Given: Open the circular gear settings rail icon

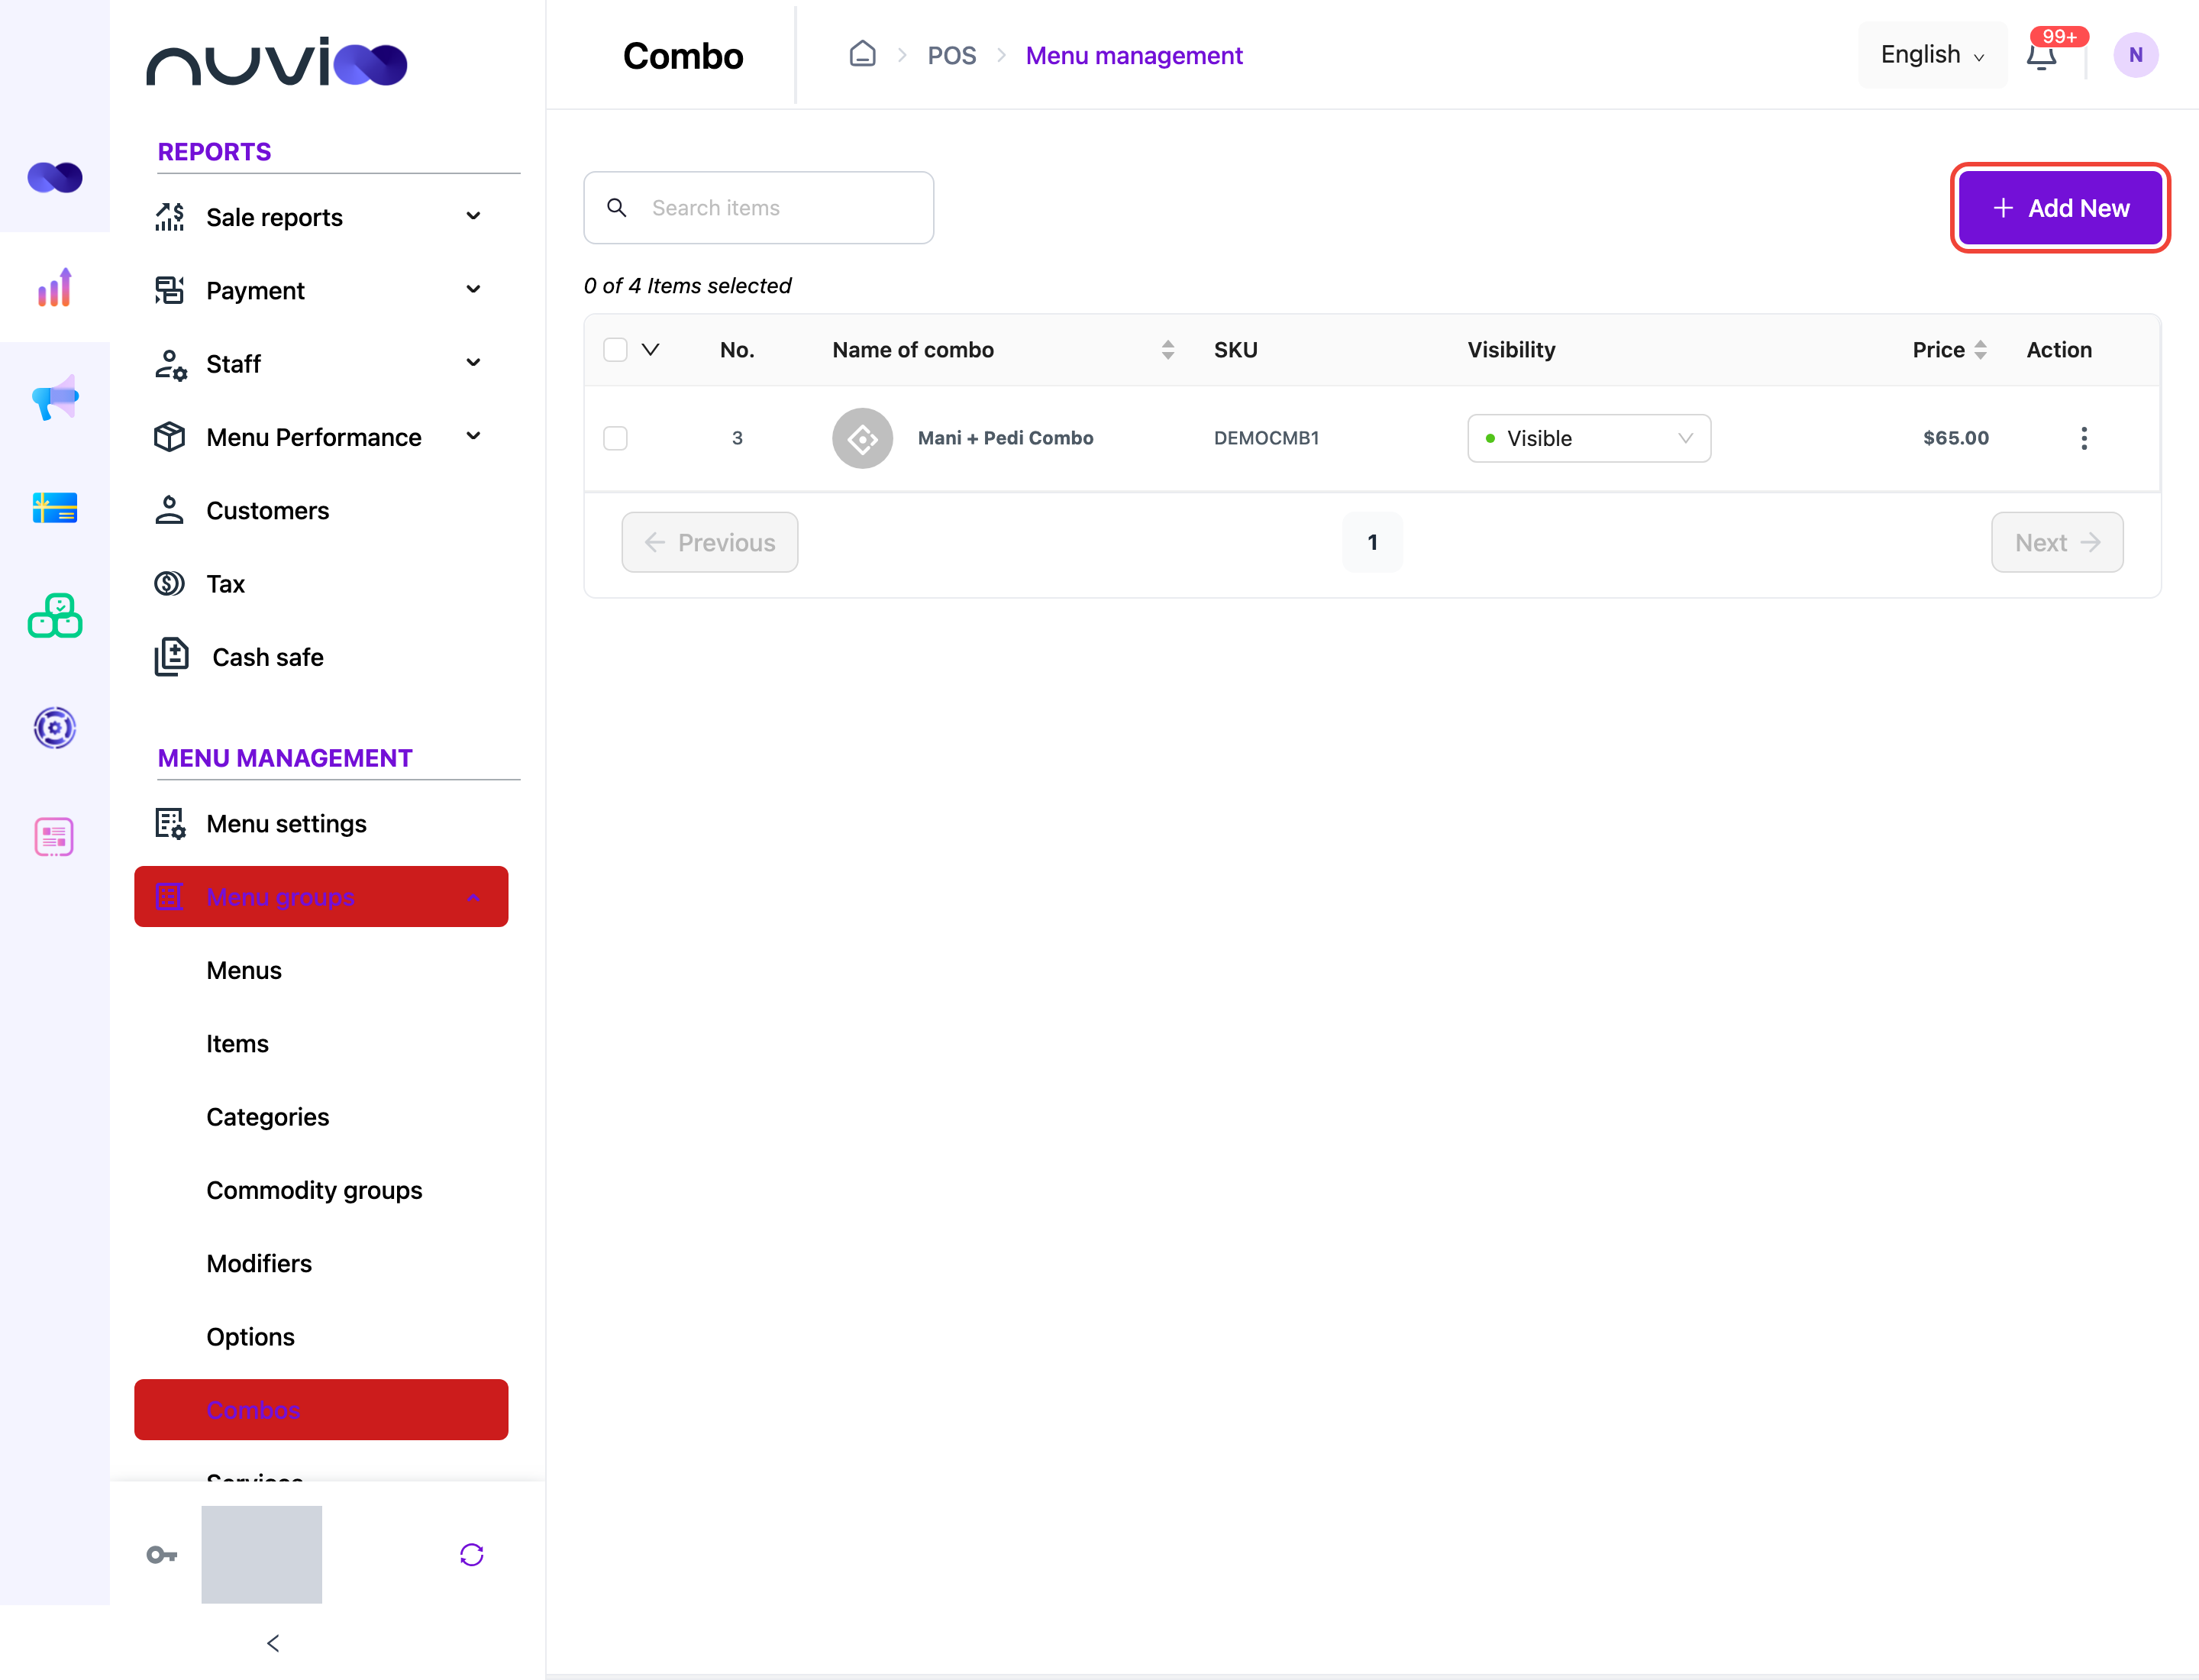Looking at the screenshot, I should (55, 728).
